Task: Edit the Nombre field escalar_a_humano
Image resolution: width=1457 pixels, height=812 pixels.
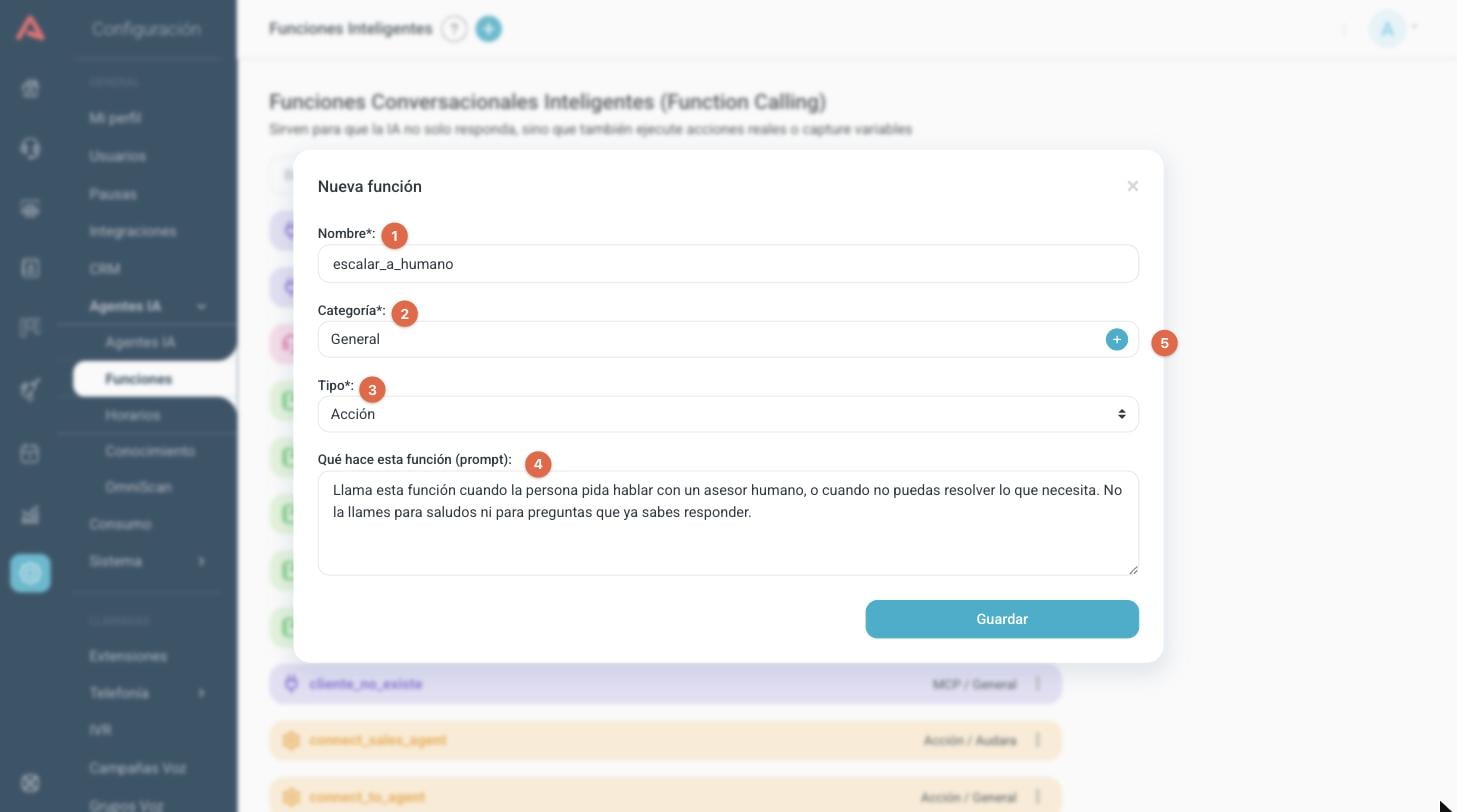Action: click(728, 264)
